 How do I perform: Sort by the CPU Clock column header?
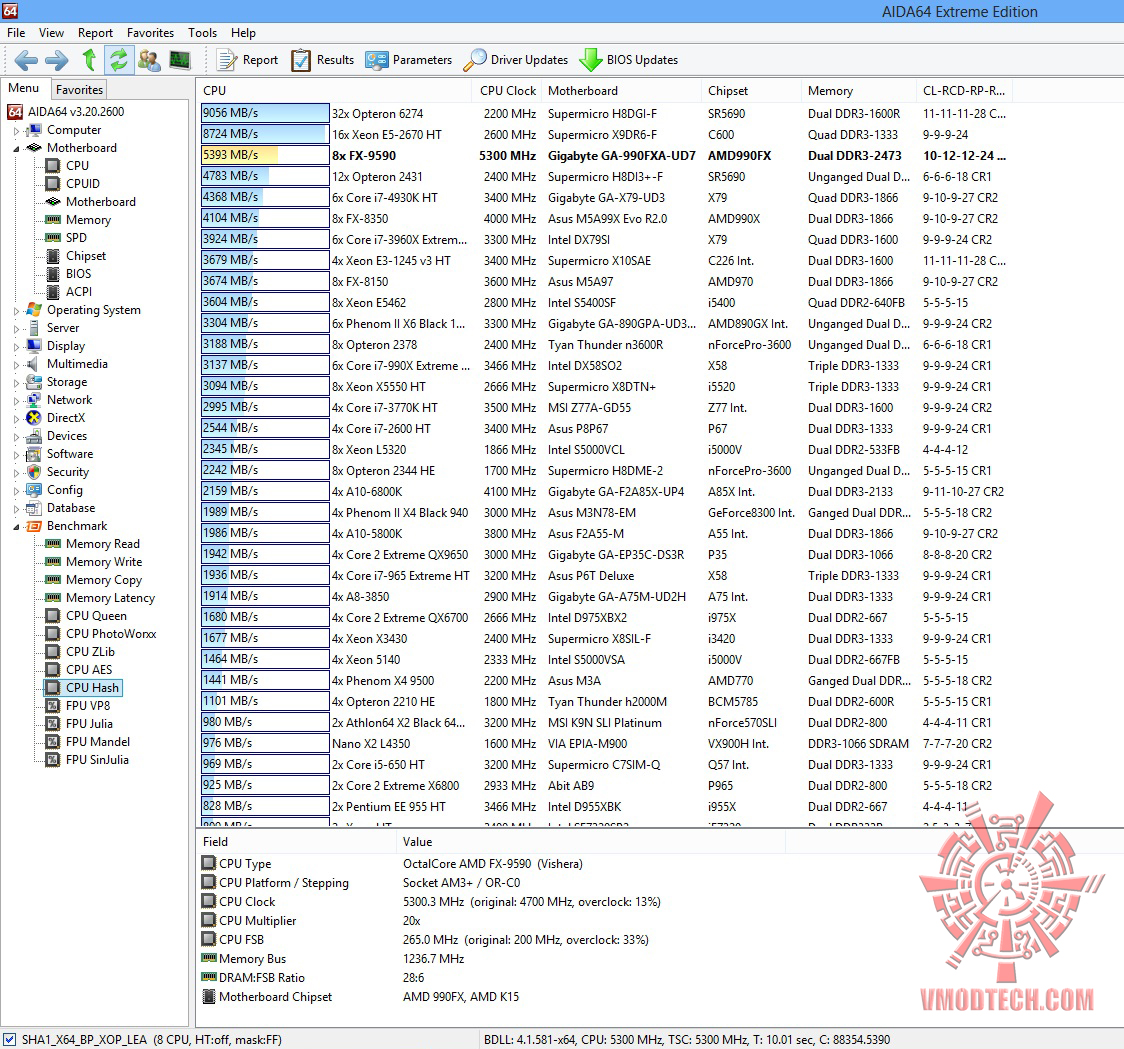[x=508, y=91]
